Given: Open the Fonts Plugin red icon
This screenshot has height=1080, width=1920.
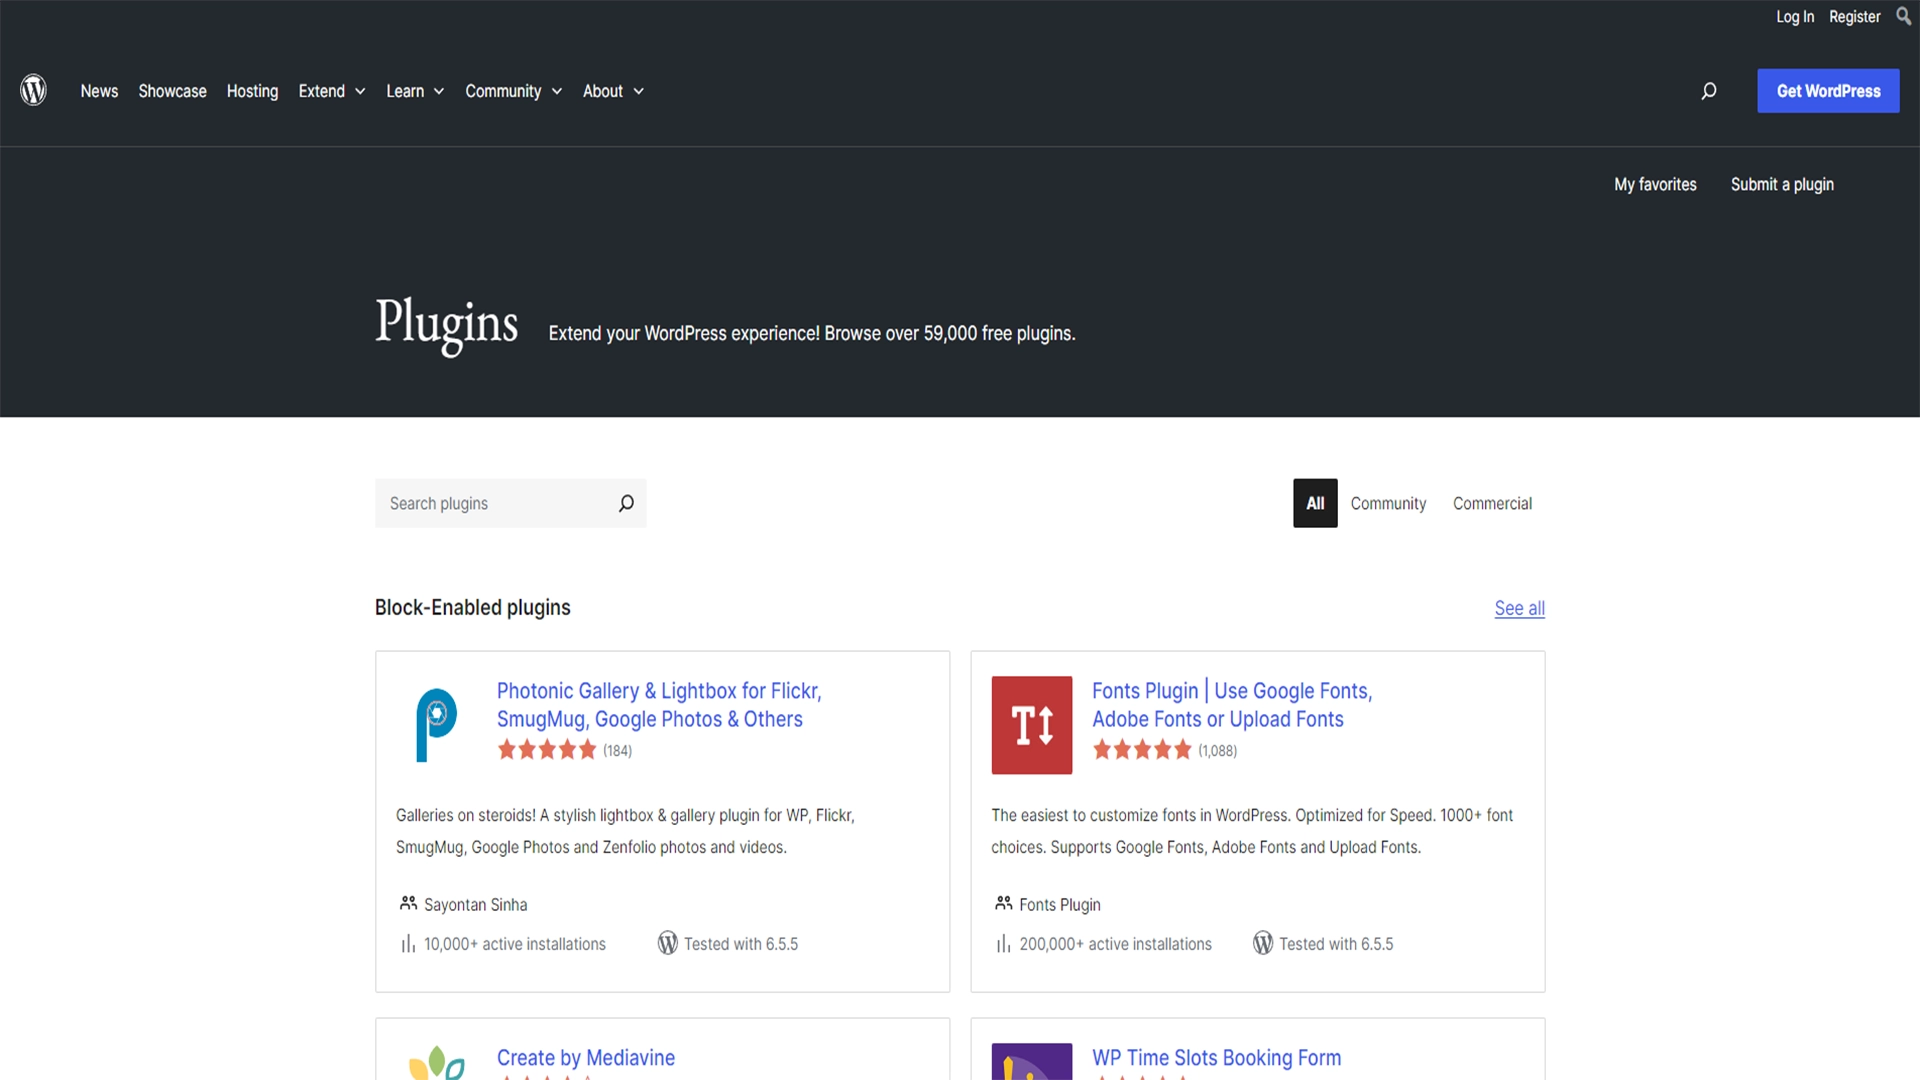Looking at the screenshot, I should [x=1032, y=725].
